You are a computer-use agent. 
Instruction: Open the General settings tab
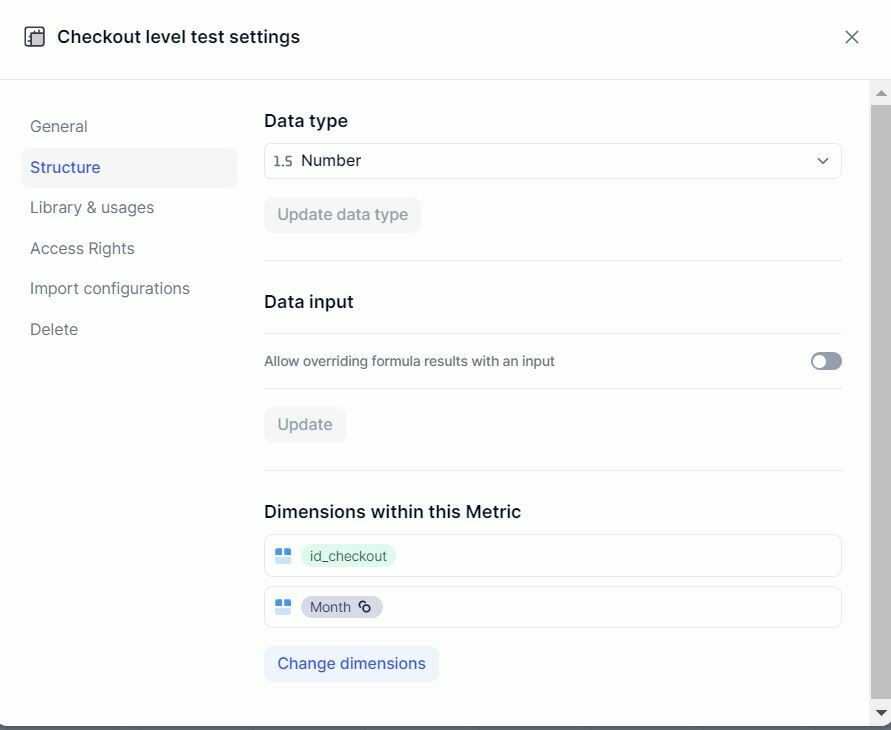59,127
